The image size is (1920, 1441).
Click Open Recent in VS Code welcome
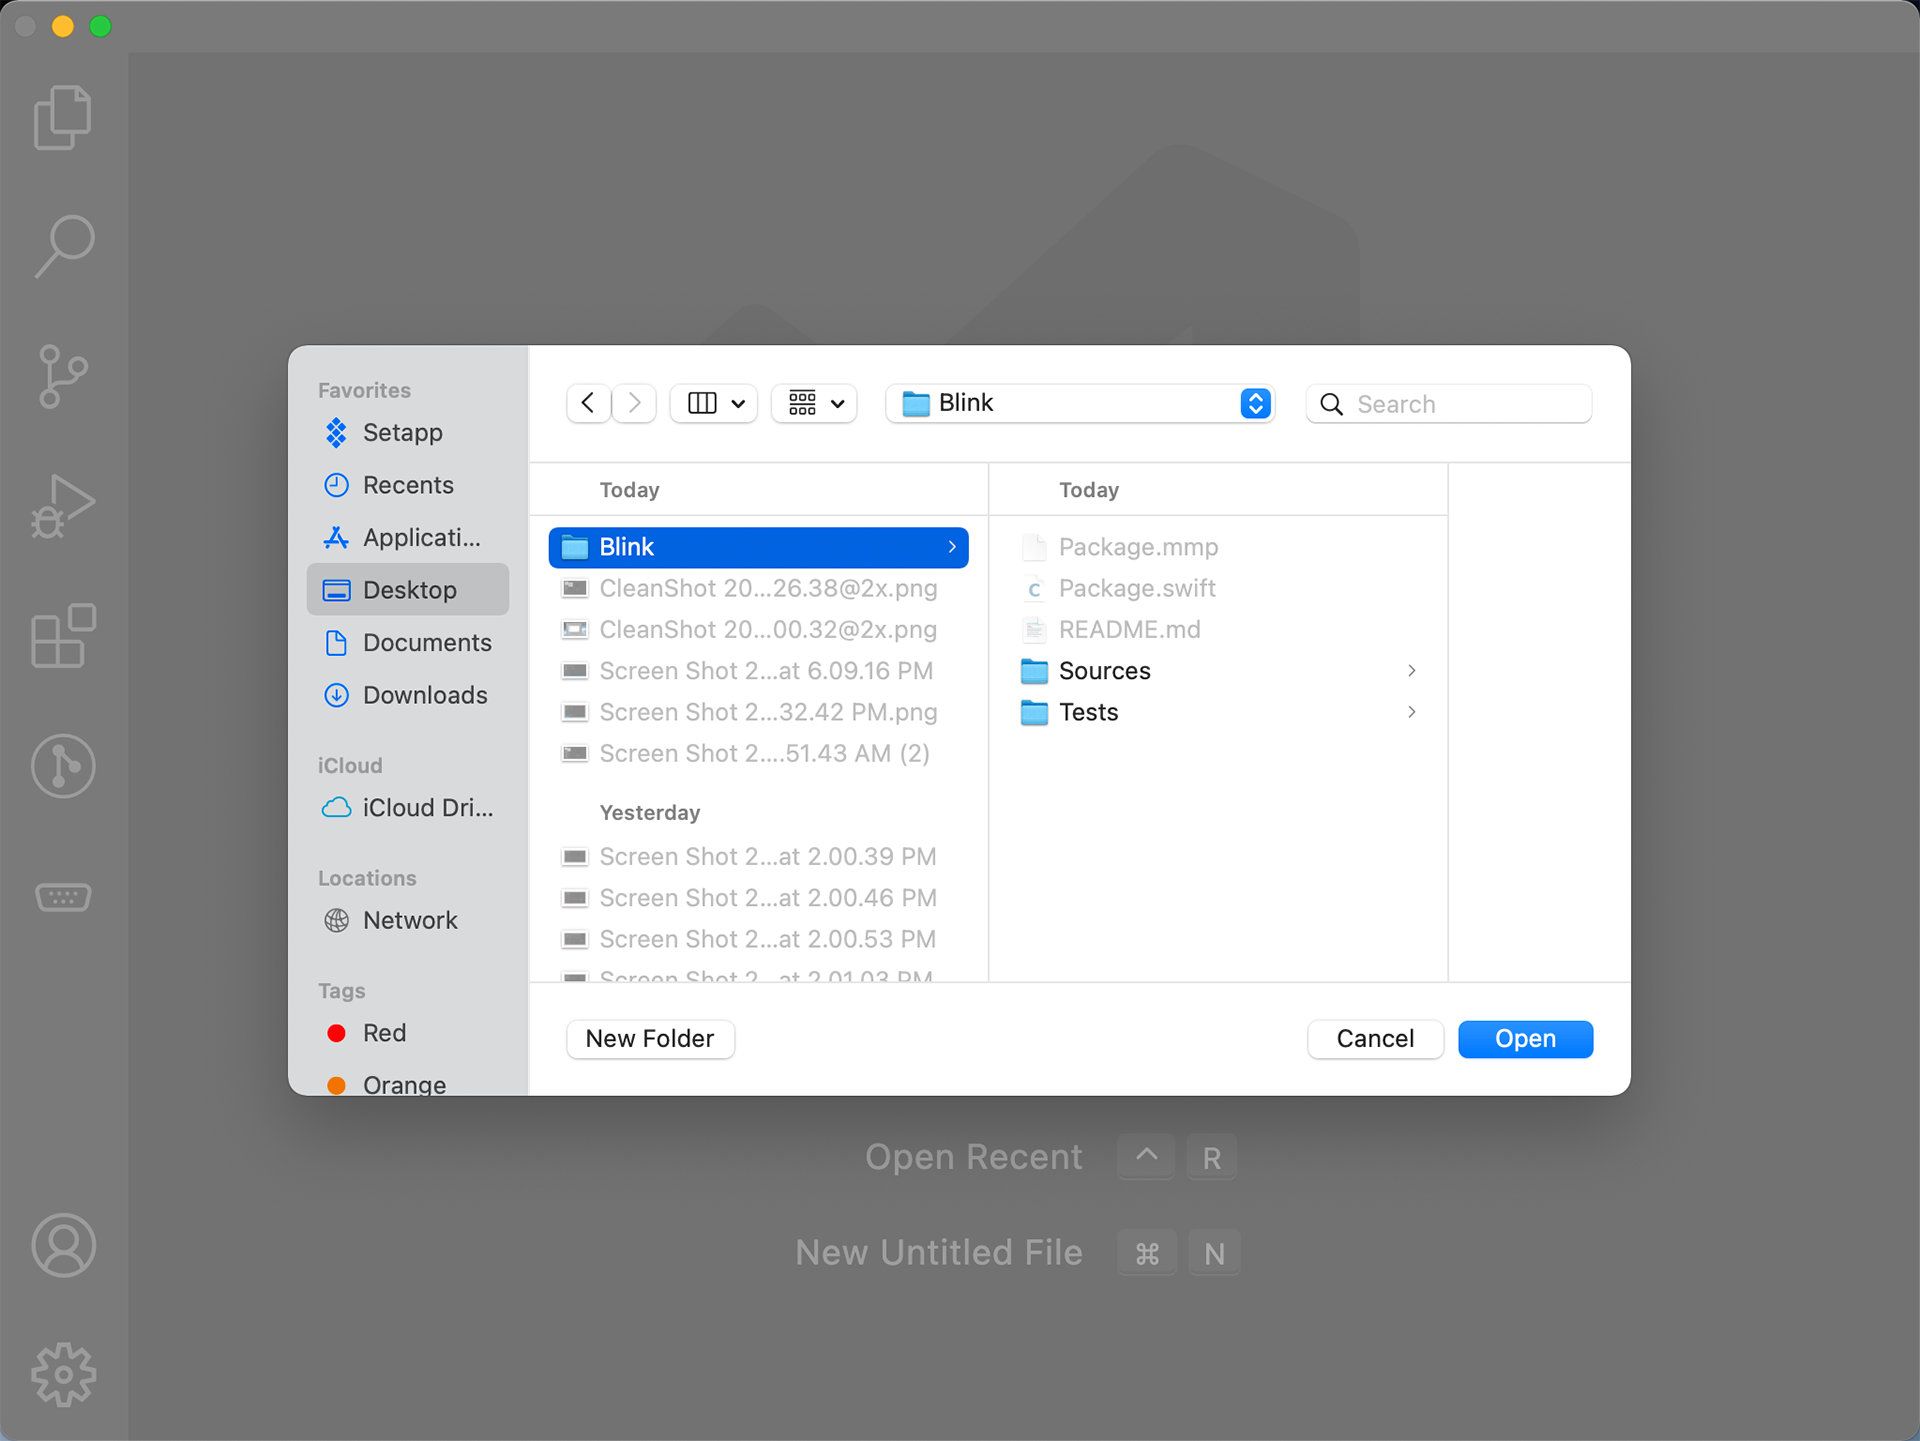click(x=973, y=1157)
